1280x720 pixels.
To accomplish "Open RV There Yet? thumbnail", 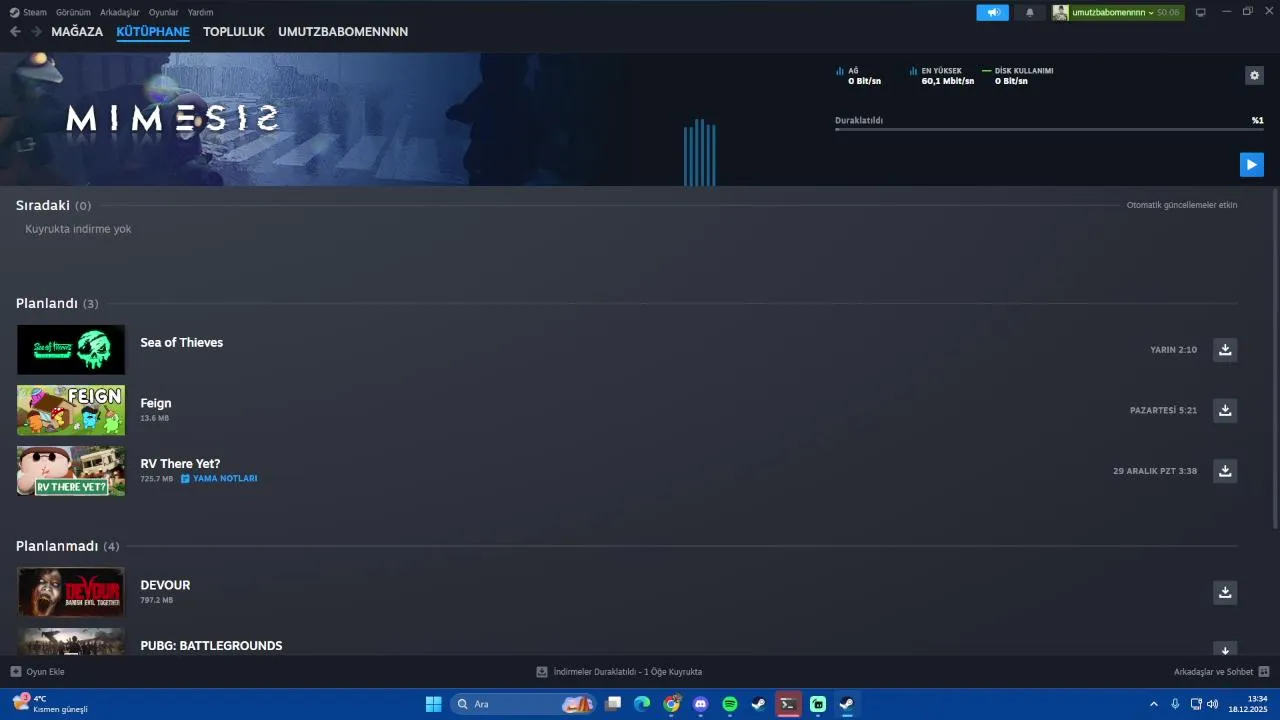I will tap(71, 471).
